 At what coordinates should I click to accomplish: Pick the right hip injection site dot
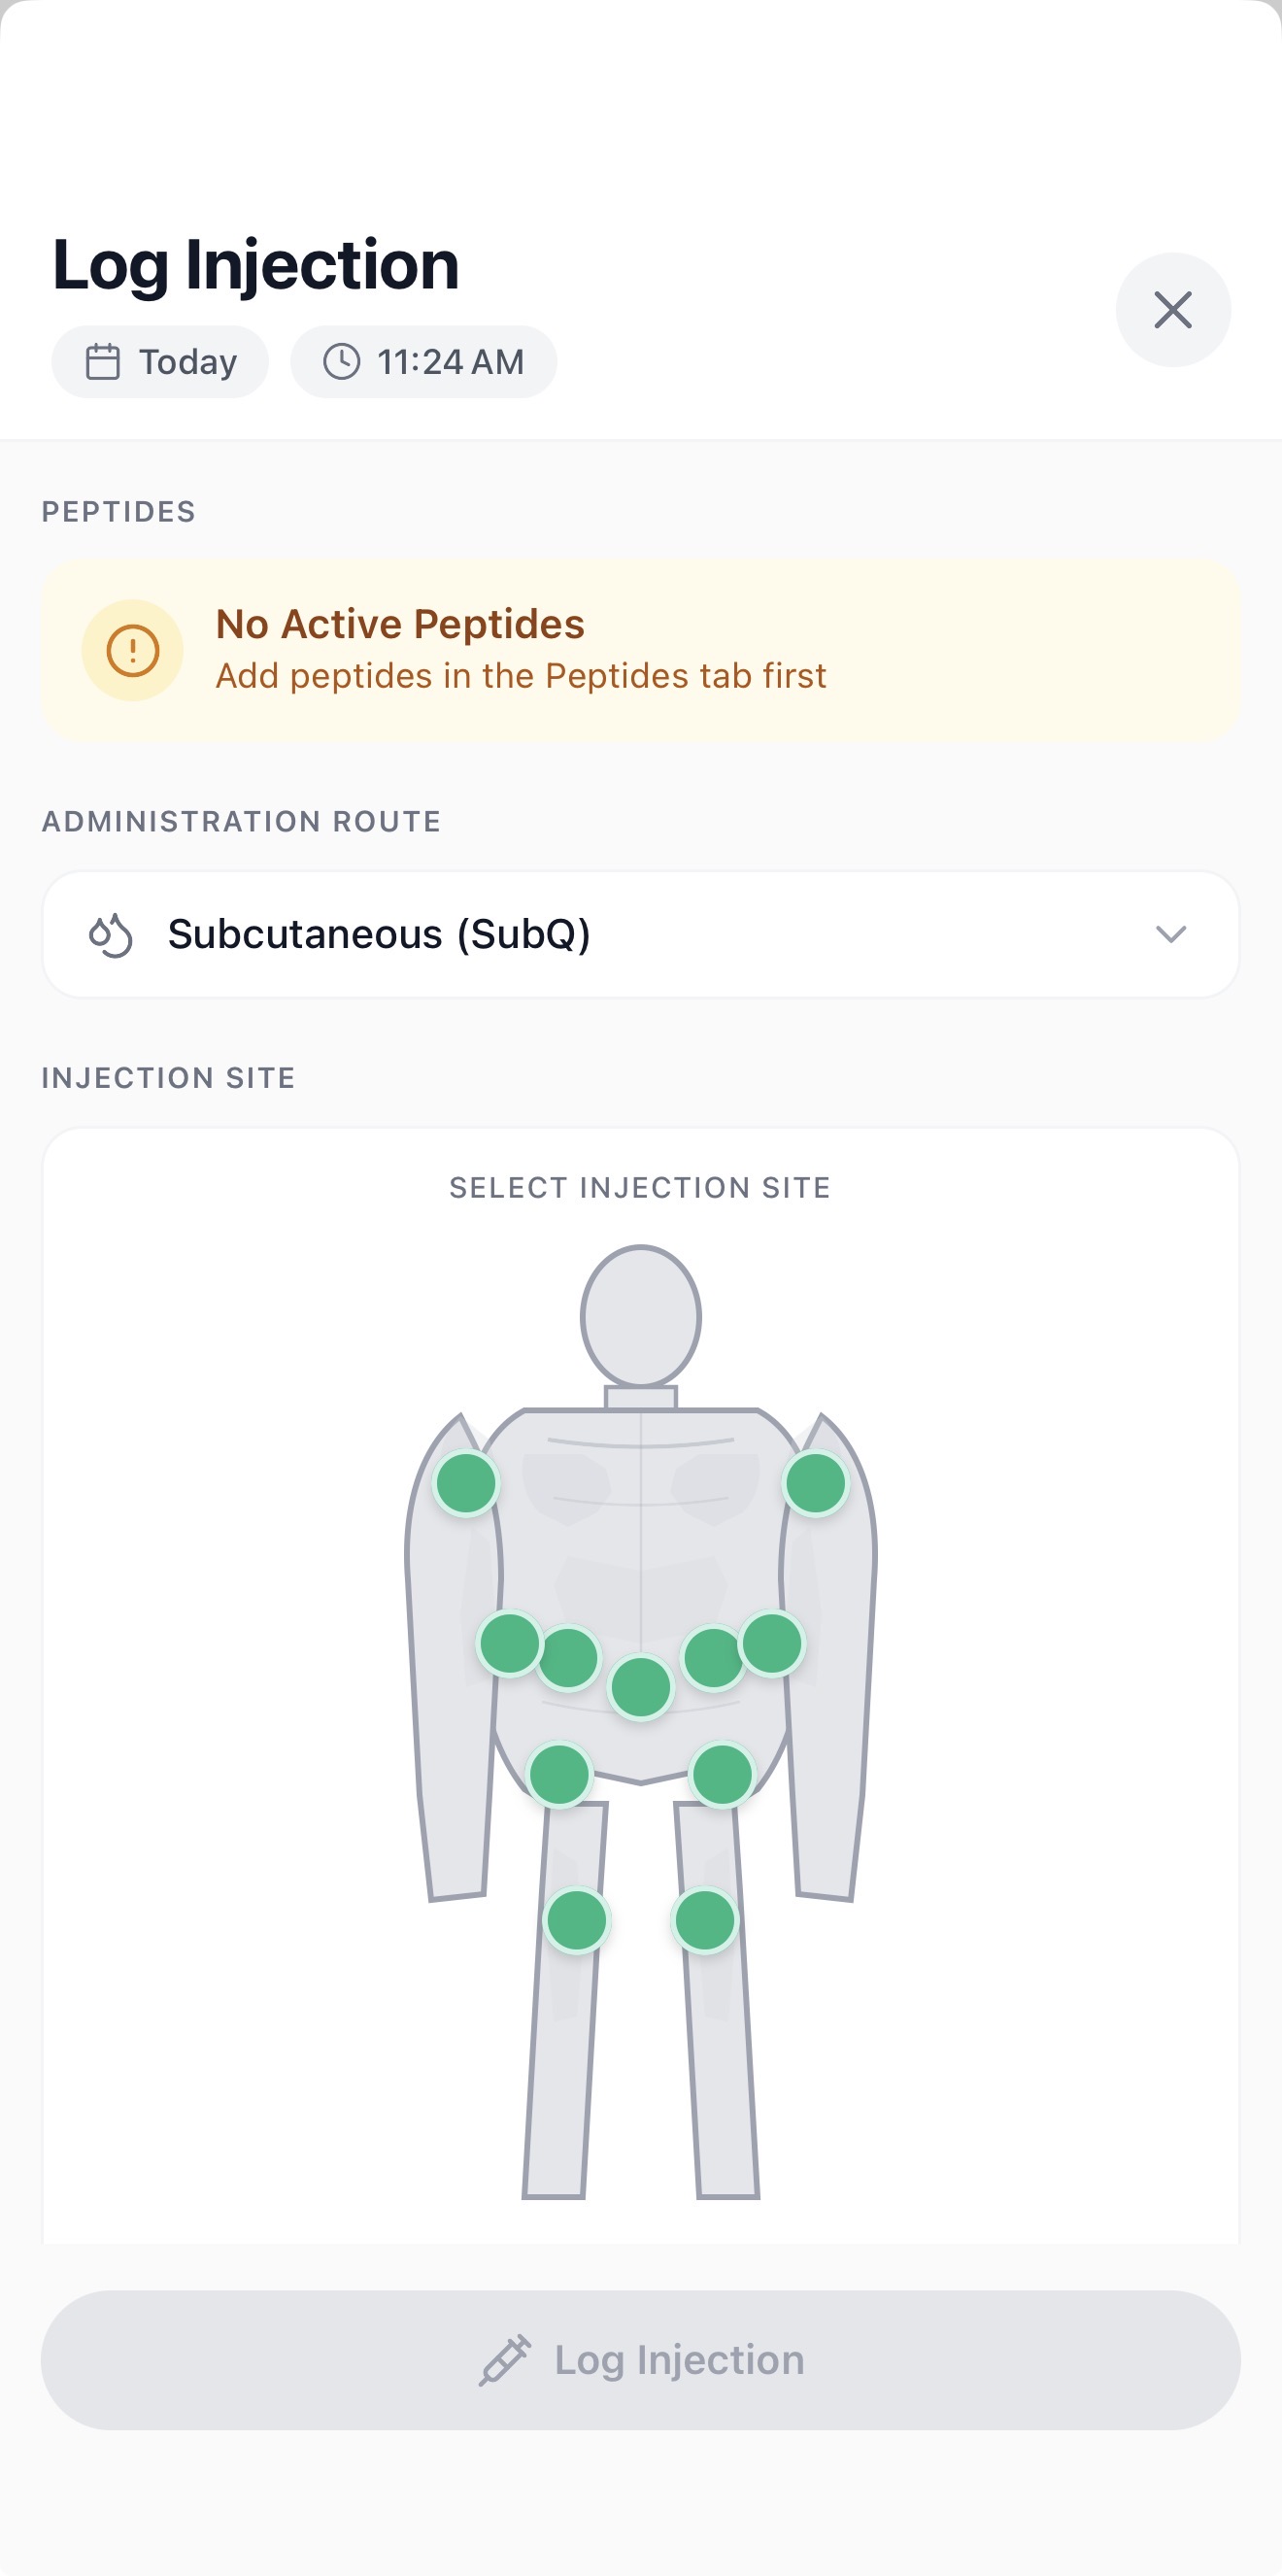(x=722, y=1775)
